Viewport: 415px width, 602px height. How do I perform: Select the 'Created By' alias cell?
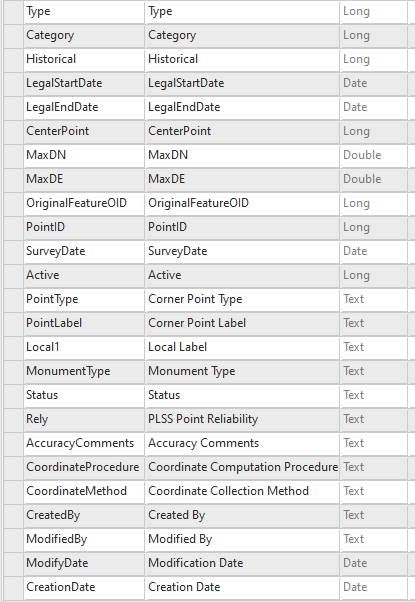point(242,515)
